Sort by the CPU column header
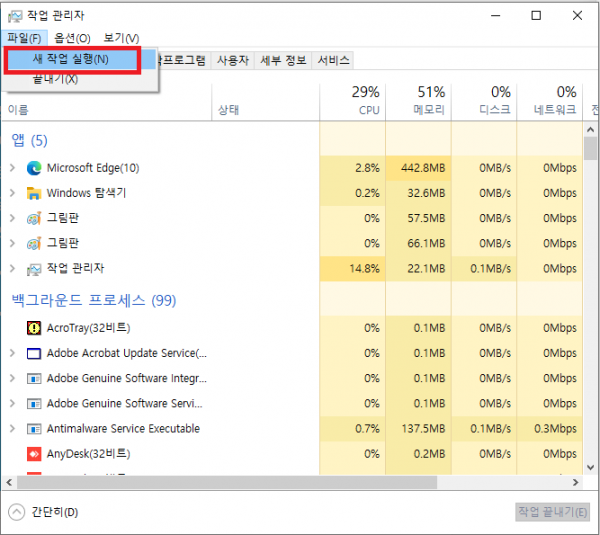This screenshot has height=535, width=600. click(352, 101)
